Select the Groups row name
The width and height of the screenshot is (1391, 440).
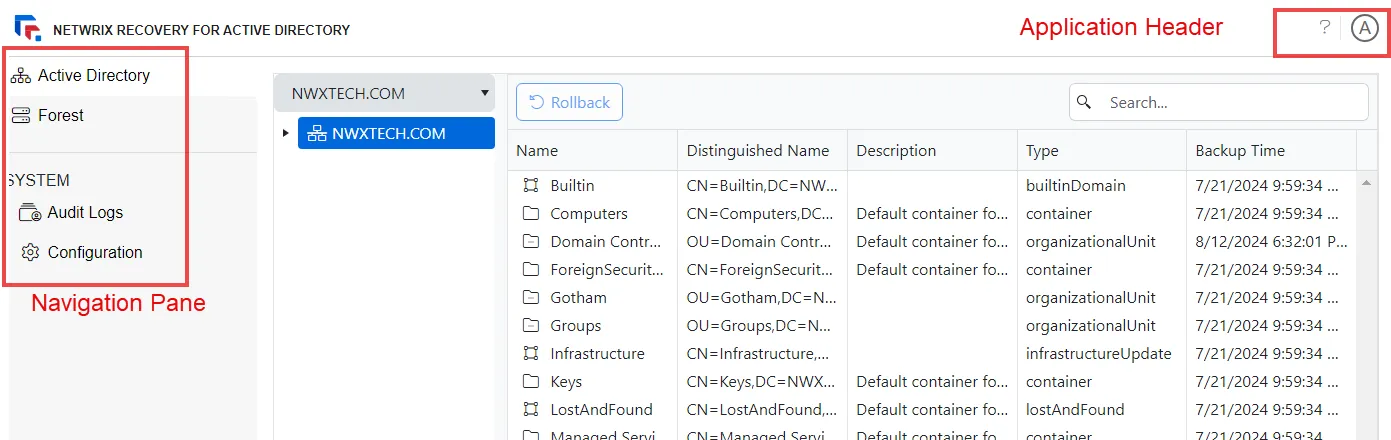(x=576, y=325)
